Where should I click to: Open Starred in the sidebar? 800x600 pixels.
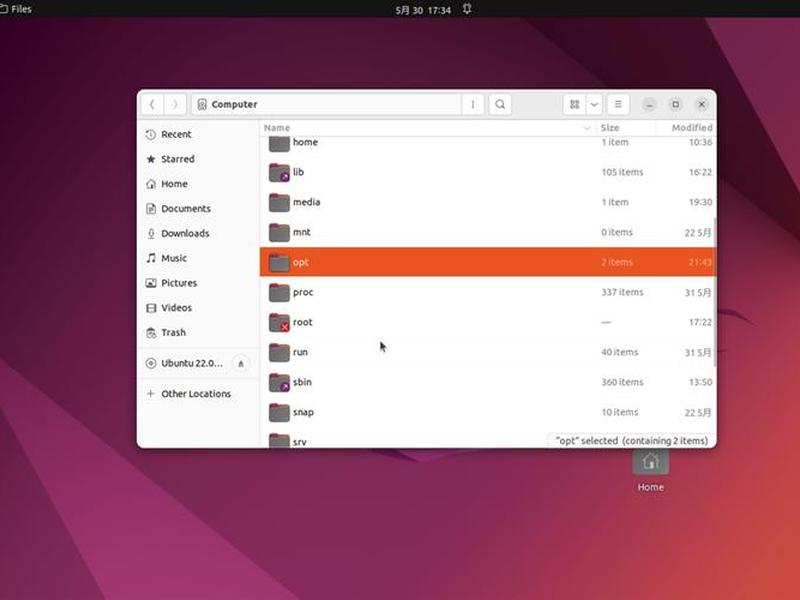tap(198, 159)
